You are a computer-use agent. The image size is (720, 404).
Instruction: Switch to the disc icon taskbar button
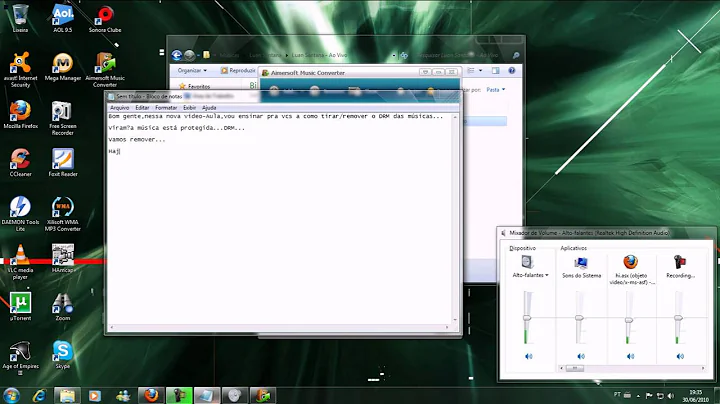click(235, 395)
